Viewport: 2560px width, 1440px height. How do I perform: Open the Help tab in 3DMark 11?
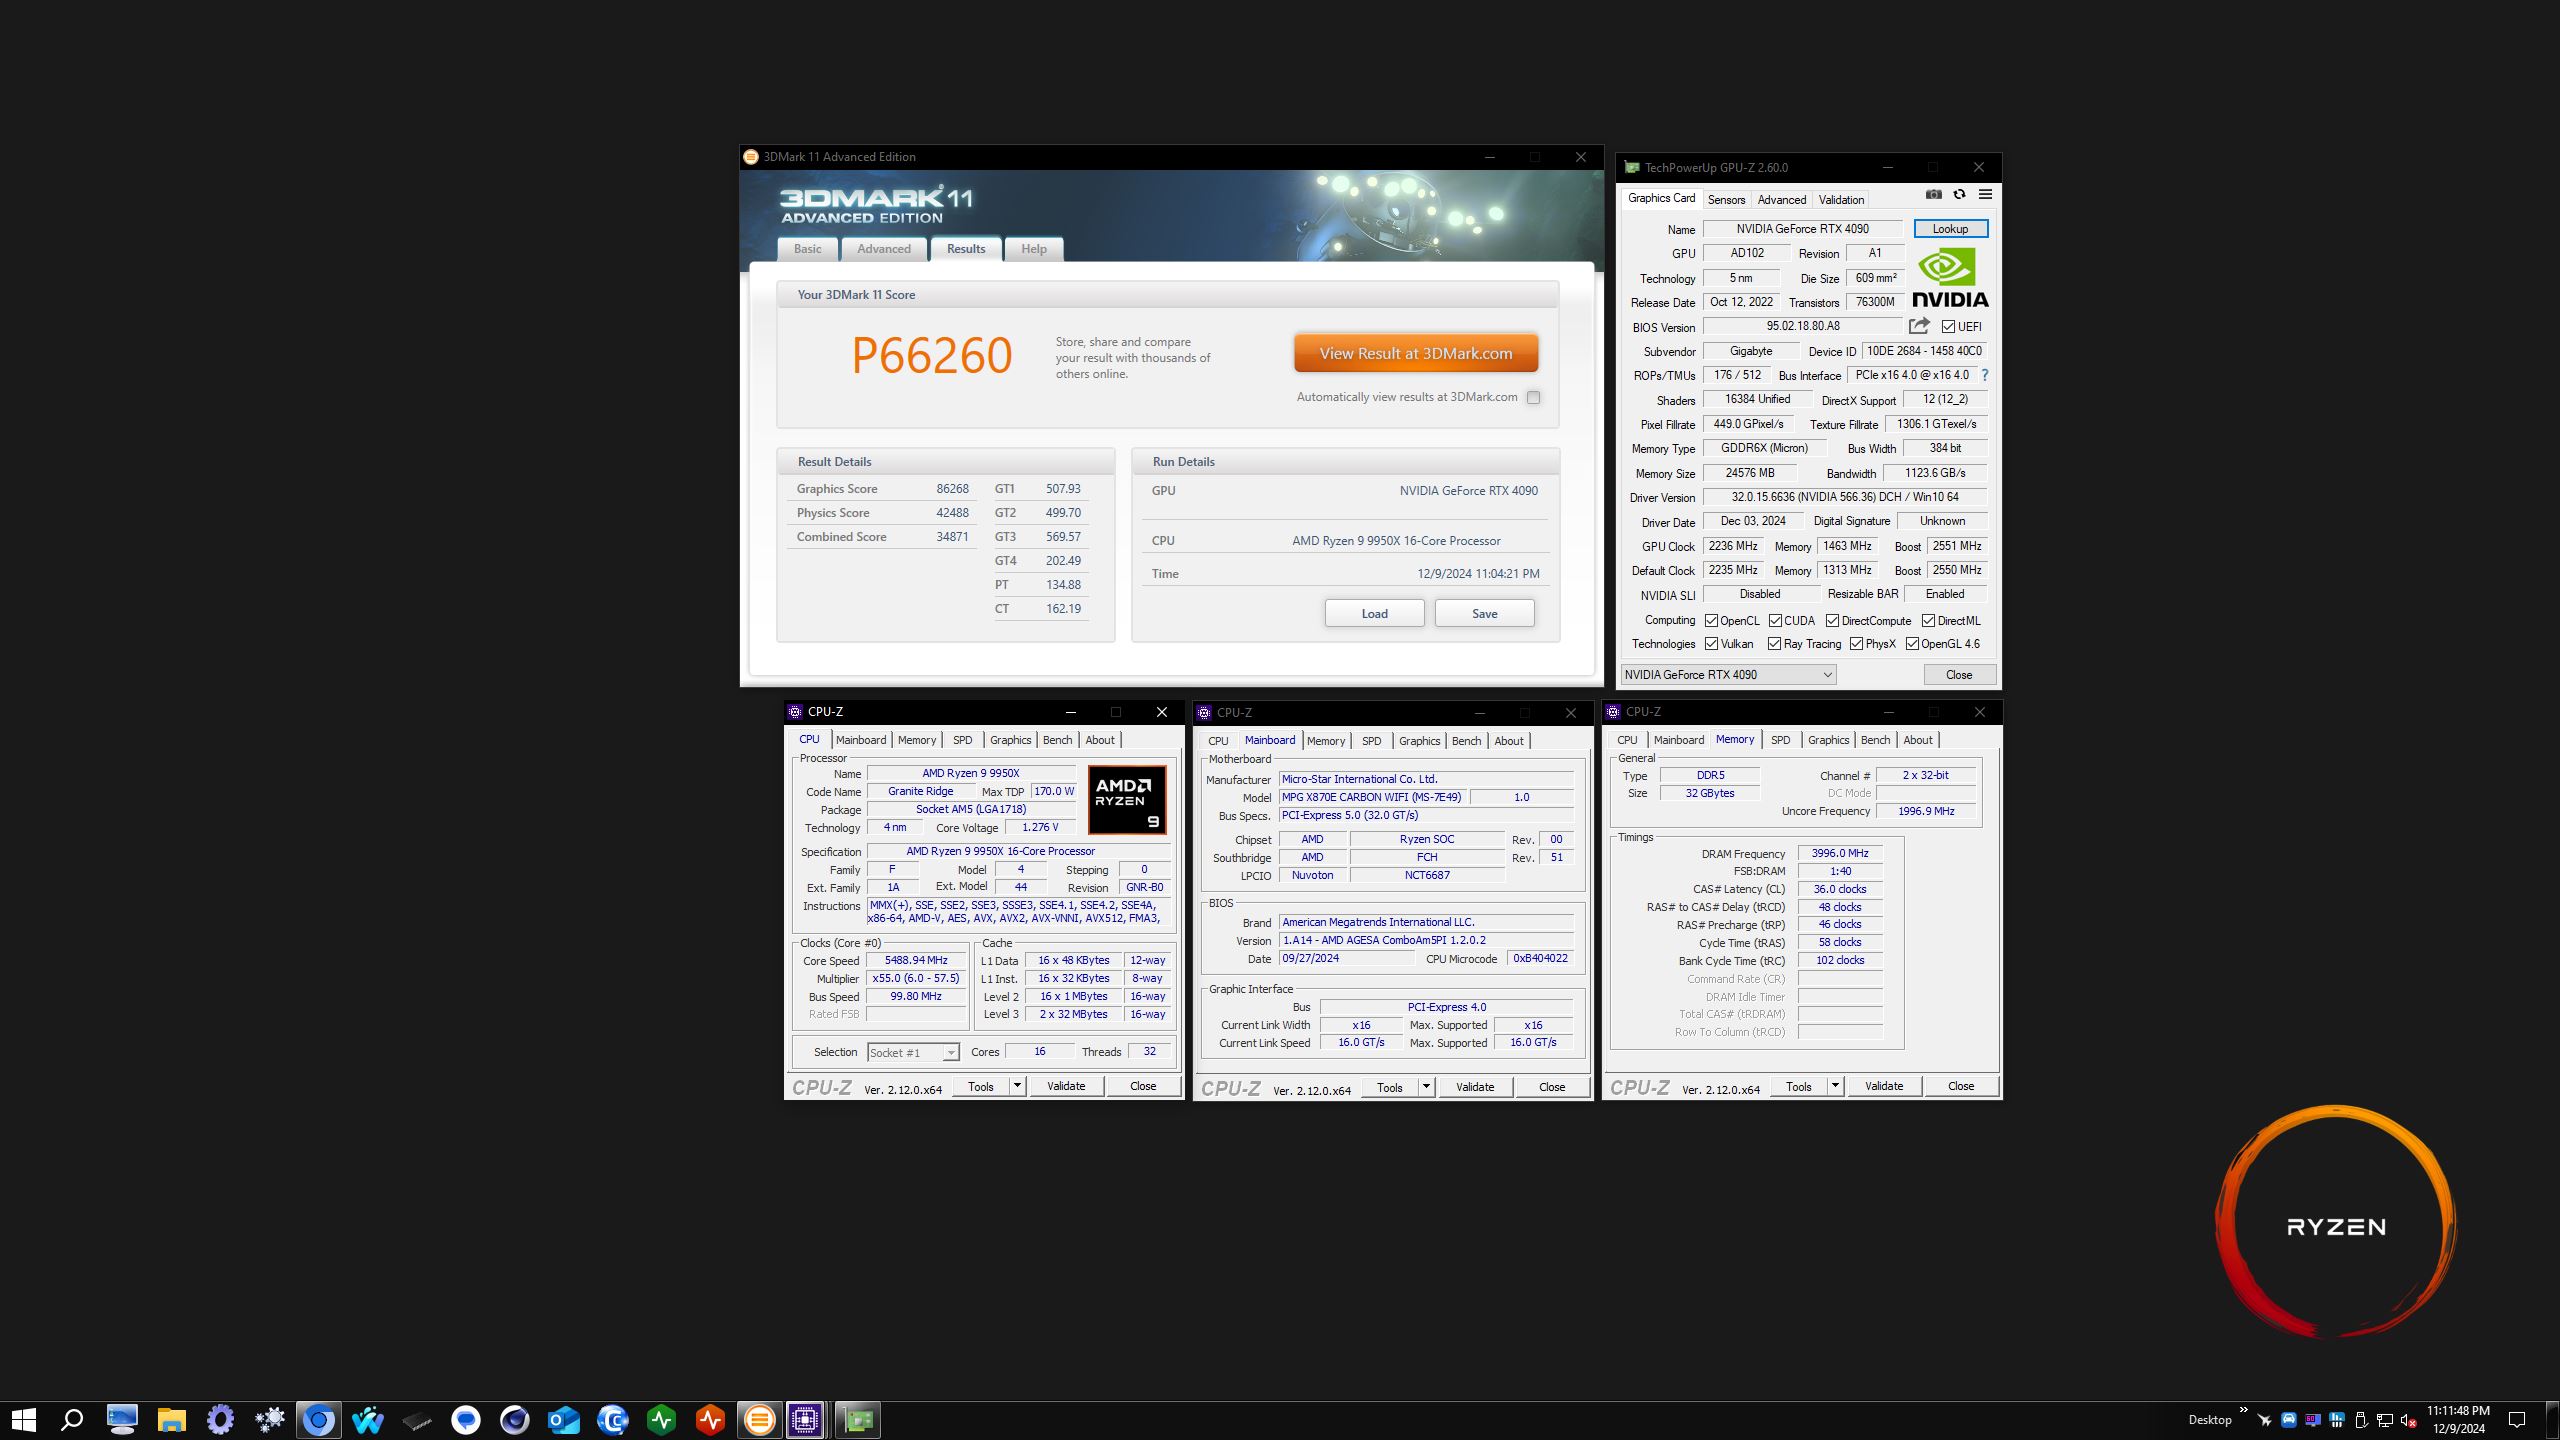pos(1034,249)
